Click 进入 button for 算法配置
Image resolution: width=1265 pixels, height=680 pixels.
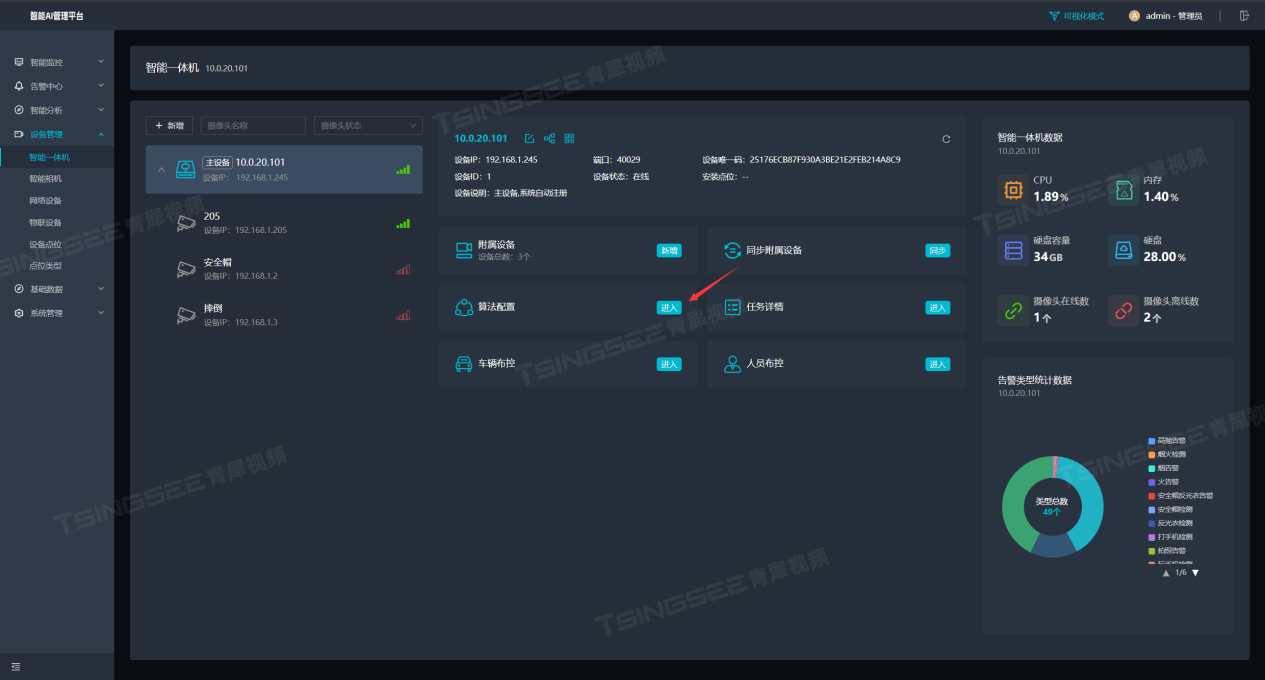tap(669, 307)
